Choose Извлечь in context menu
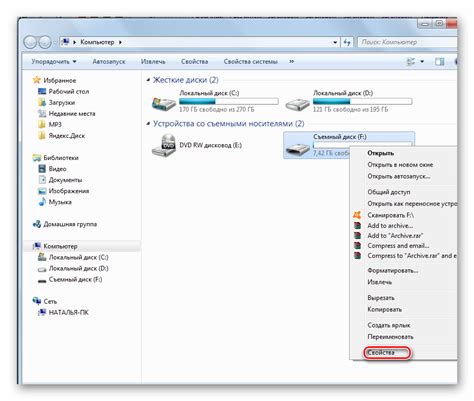The image size is (474, 401). pyautogui.click(x=379, y=282)
